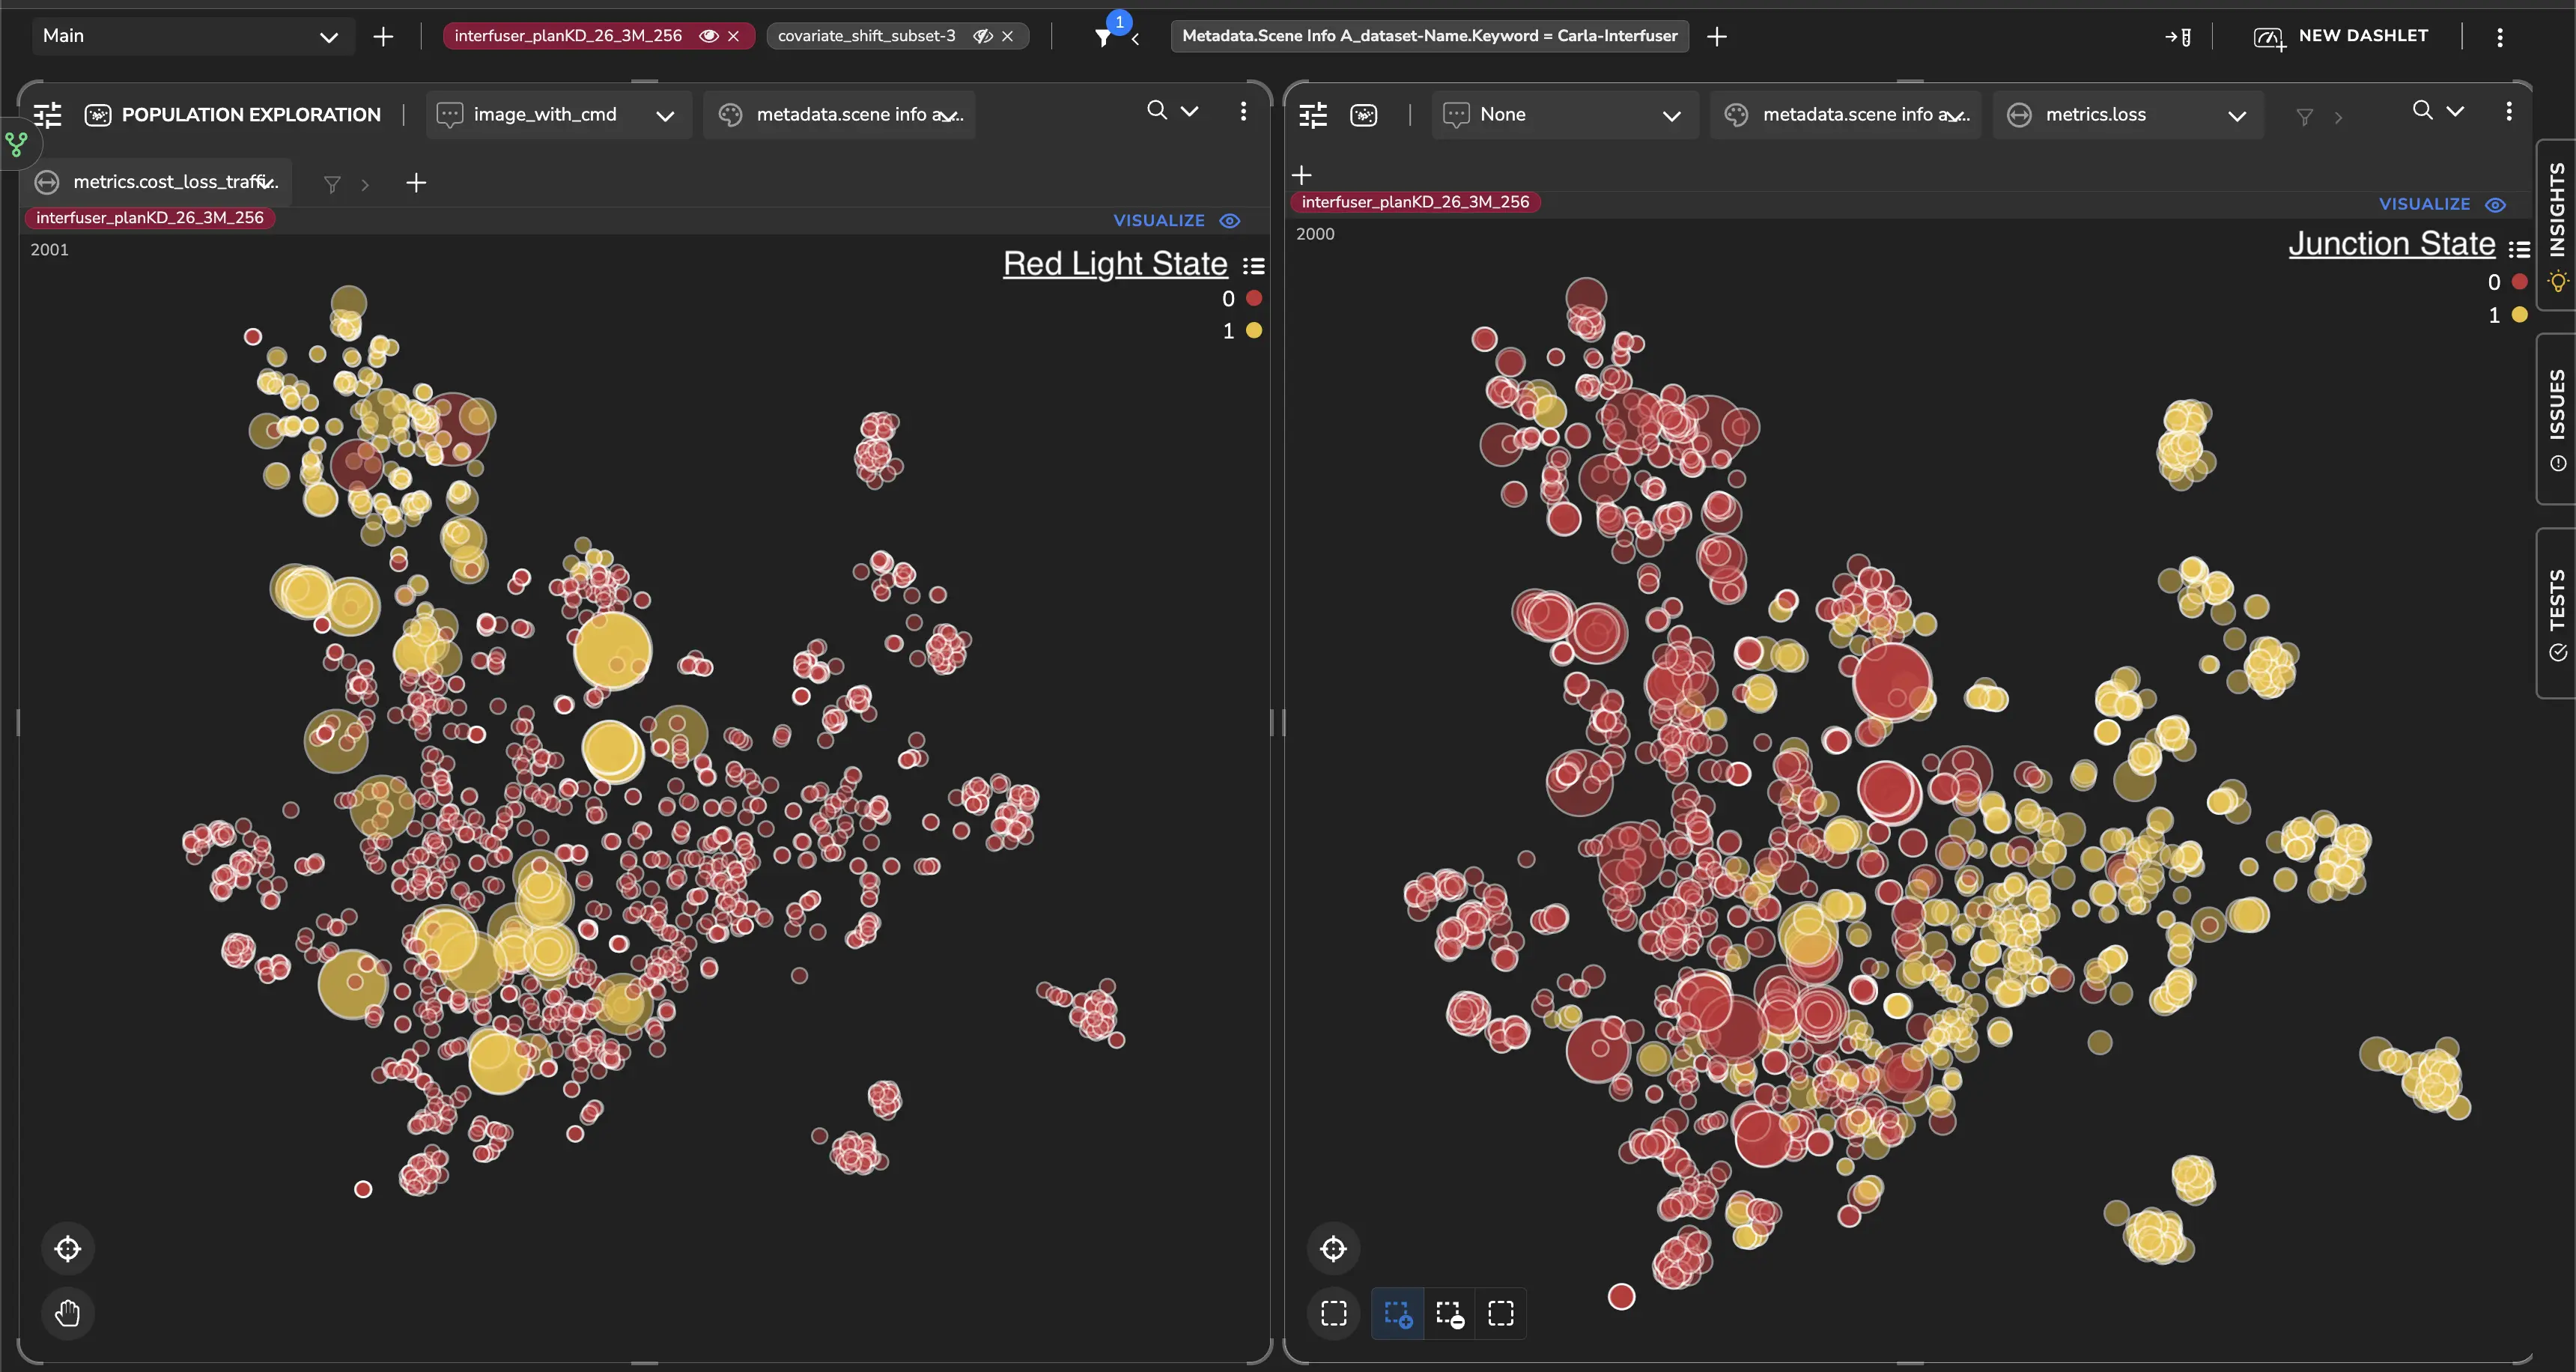2576x1372 pixels.
Task: Open the INSIGHTS side tab
Action: tap(2556, 223)
